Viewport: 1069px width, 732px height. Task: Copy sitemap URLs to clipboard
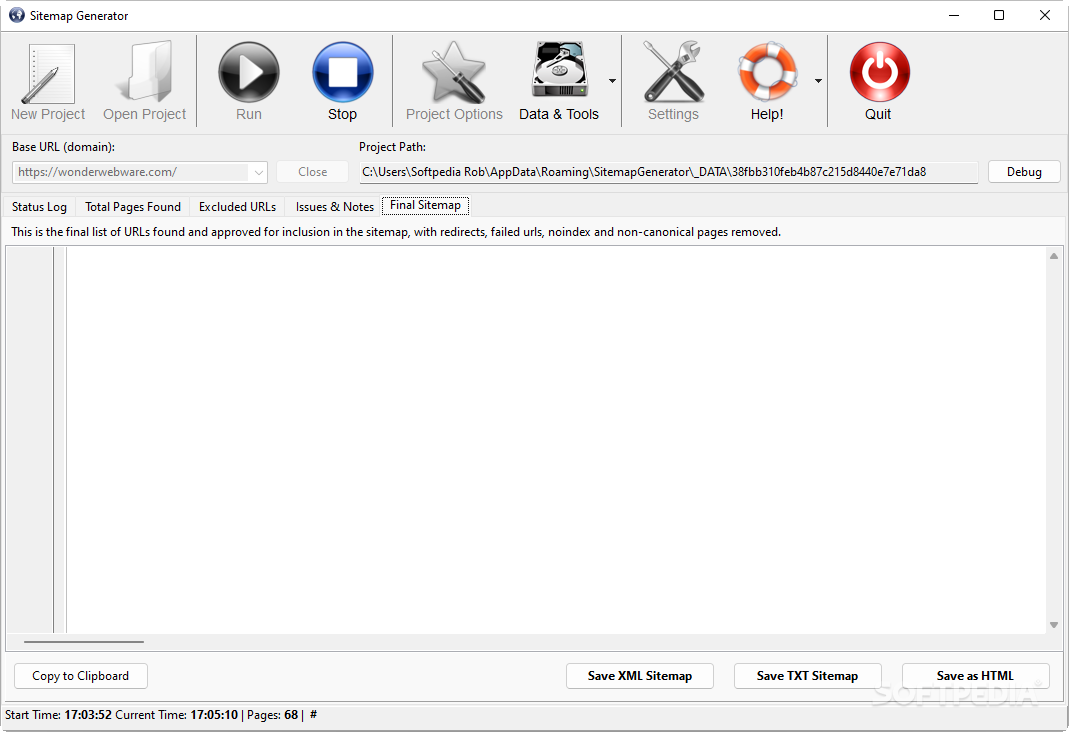[80, 675]
